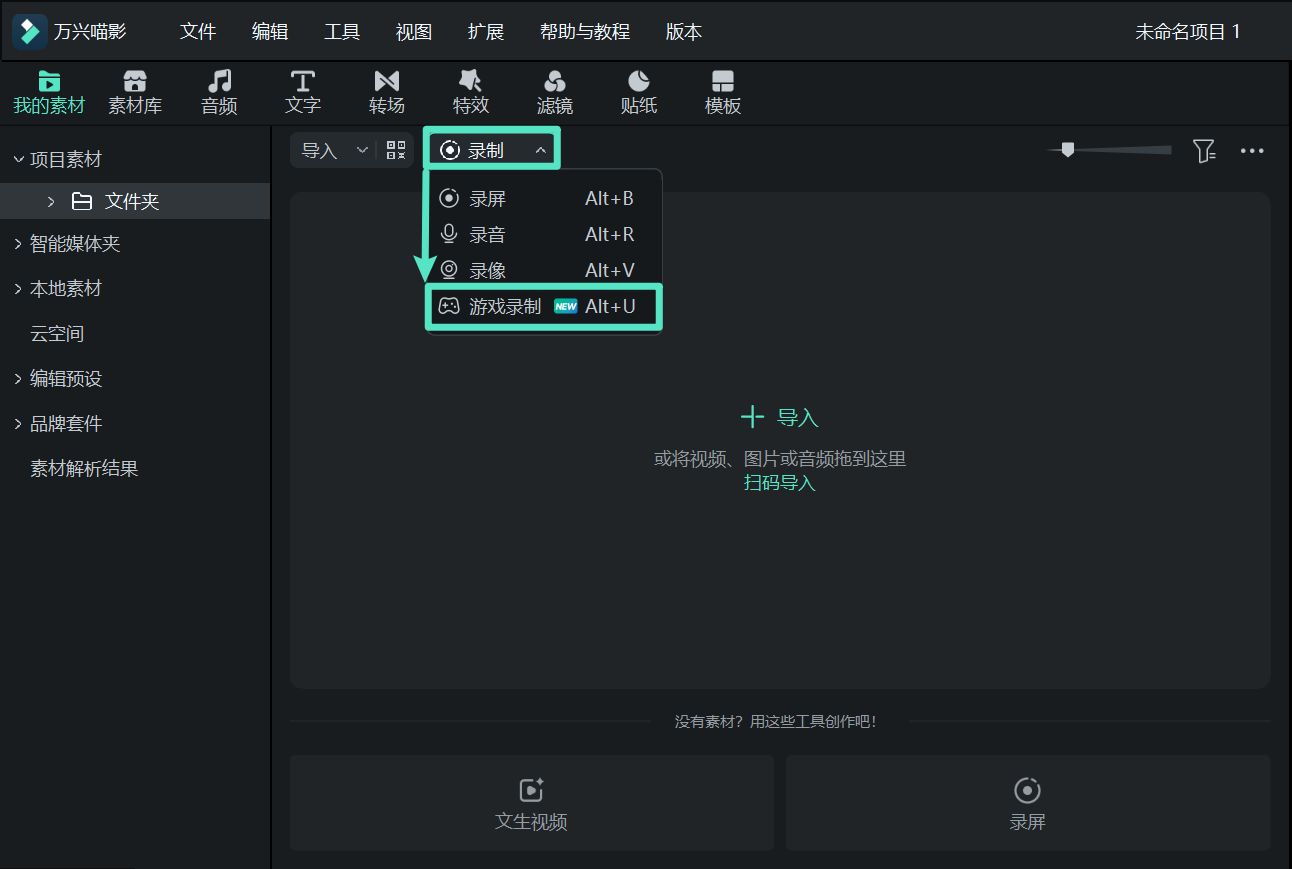Open the 贴纸 stickers panel
This screenshot has height=869, width=1292.
(x=639, y=93)
